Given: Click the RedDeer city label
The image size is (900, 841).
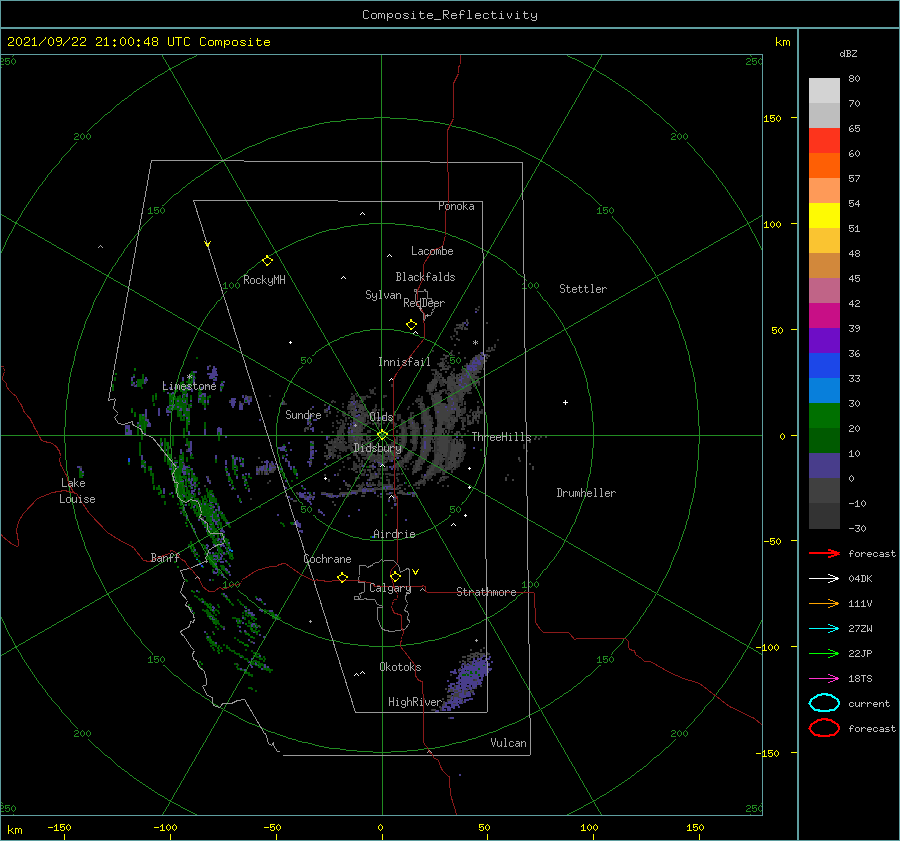Looking at the screenshot, I should [424, 303].
